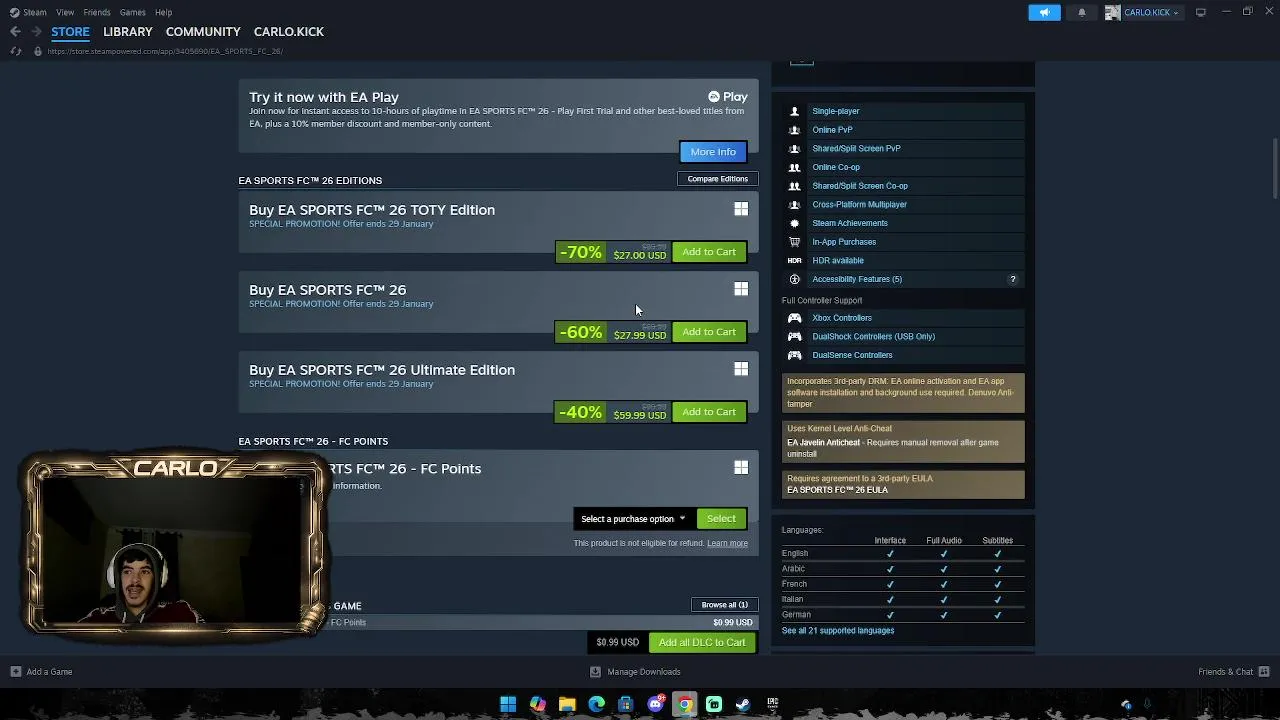Image resolution: width=1280 pixels, height=720 pixels.
Task: Click the Add a Game label
Action: [49, 672]
